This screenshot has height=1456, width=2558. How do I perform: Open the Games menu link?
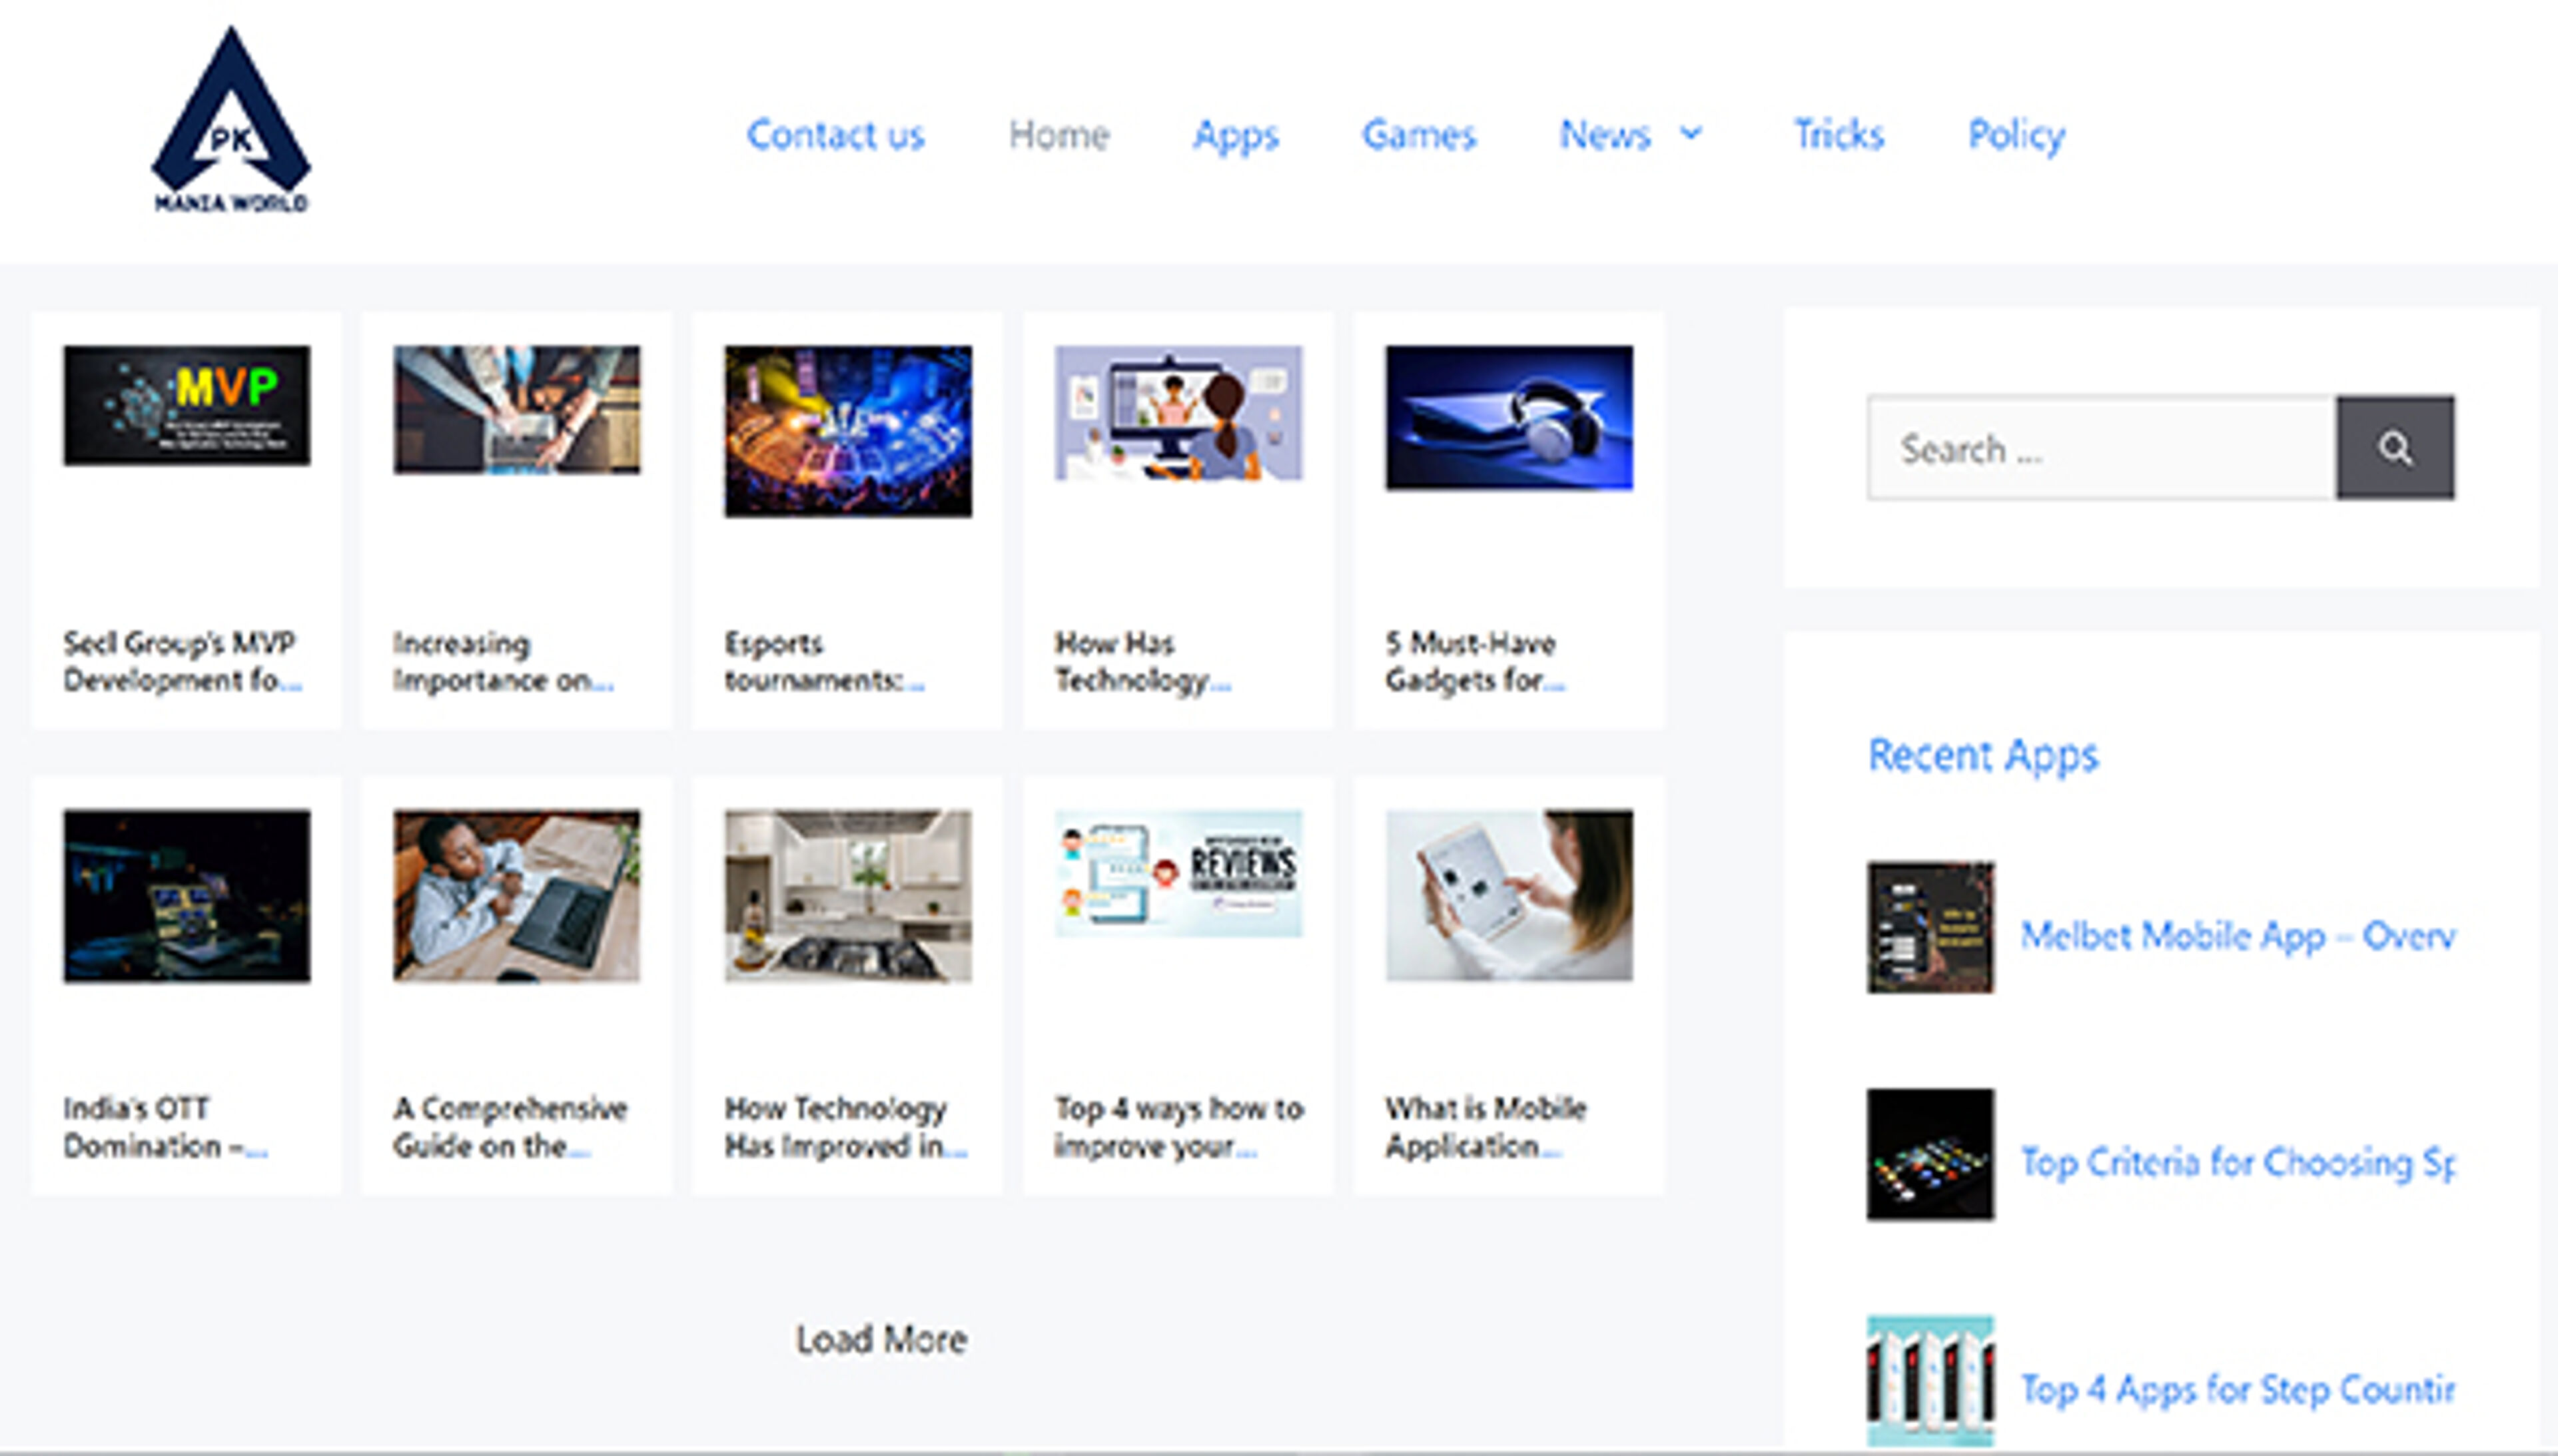point(1418,134)
